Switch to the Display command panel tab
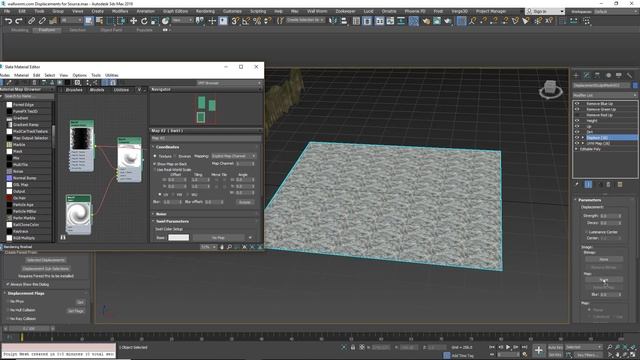 click(x=619, y=76)
